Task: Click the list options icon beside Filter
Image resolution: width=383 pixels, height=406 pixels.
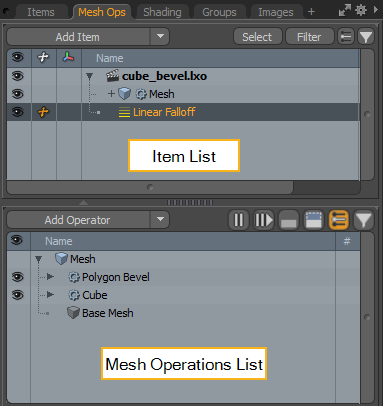Action: 346,37
